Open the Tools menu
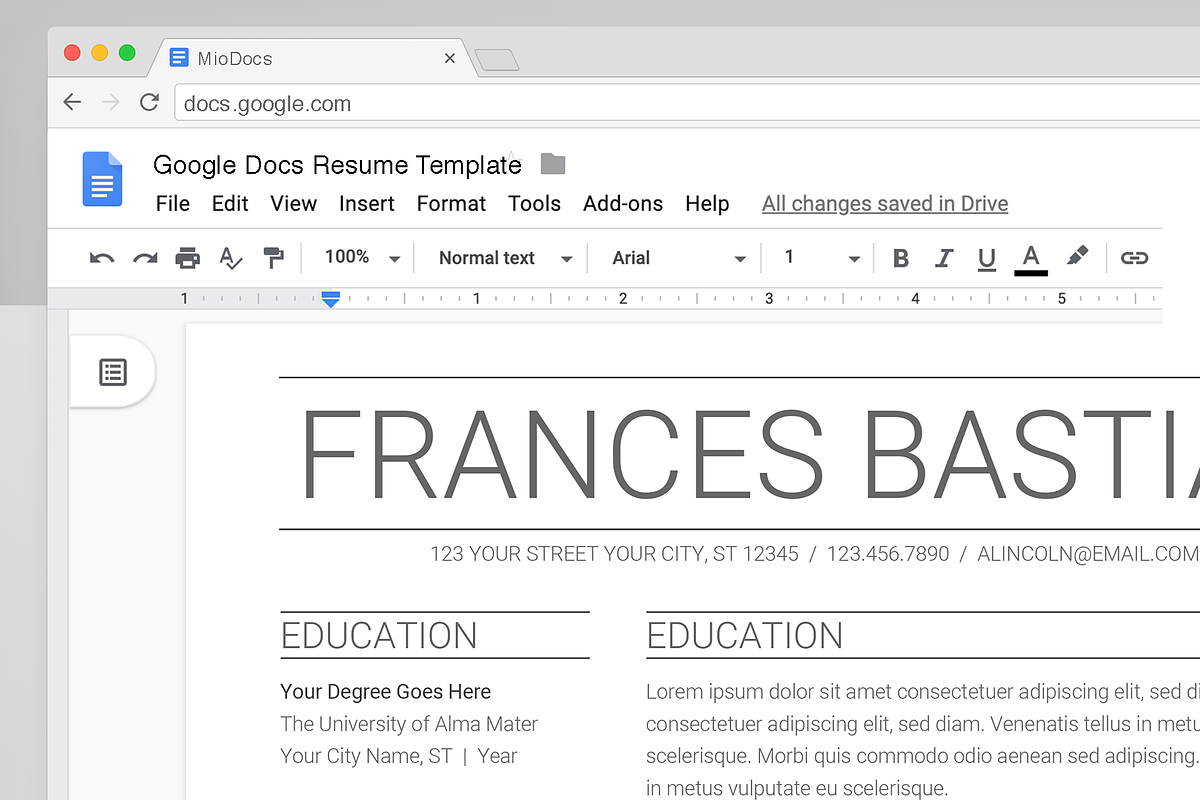 (x=534, y=204)
